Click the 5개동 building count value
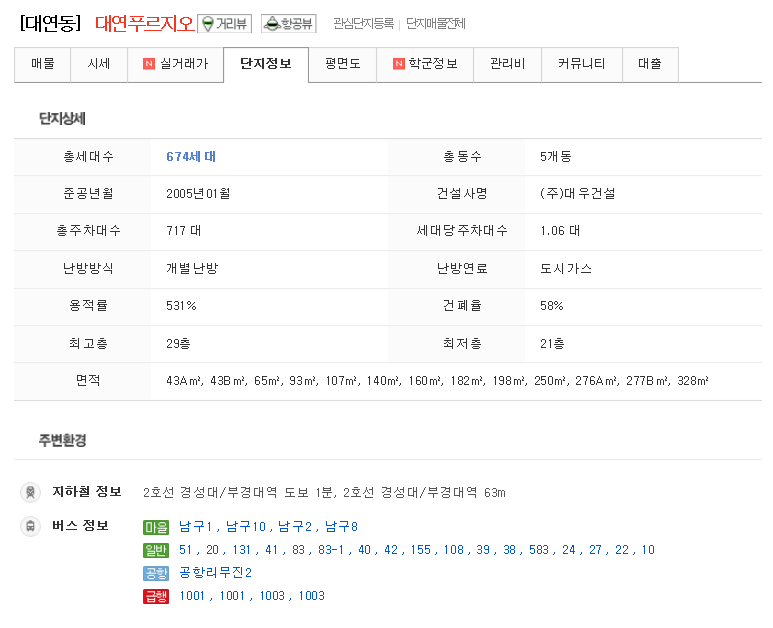The height and width of the screenshot is (628, 773). (x=556, y=157)
